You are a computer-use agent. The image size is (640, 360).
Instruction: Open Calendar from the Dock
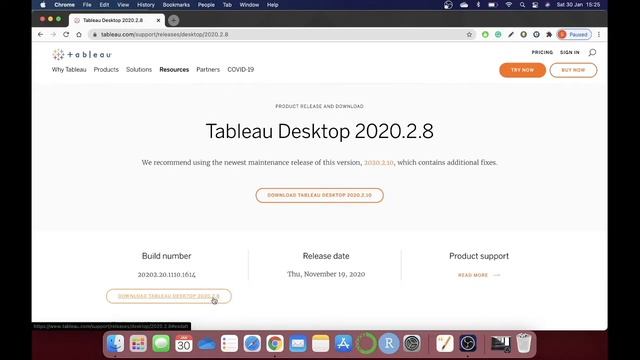184,343
